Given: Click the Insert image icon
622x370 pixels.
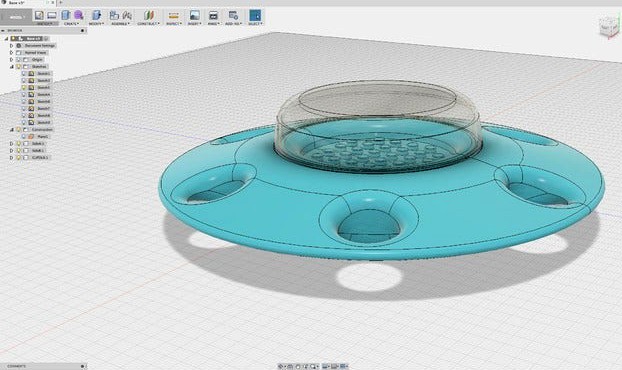Looking at the screenshot, I should click(194, 15).
